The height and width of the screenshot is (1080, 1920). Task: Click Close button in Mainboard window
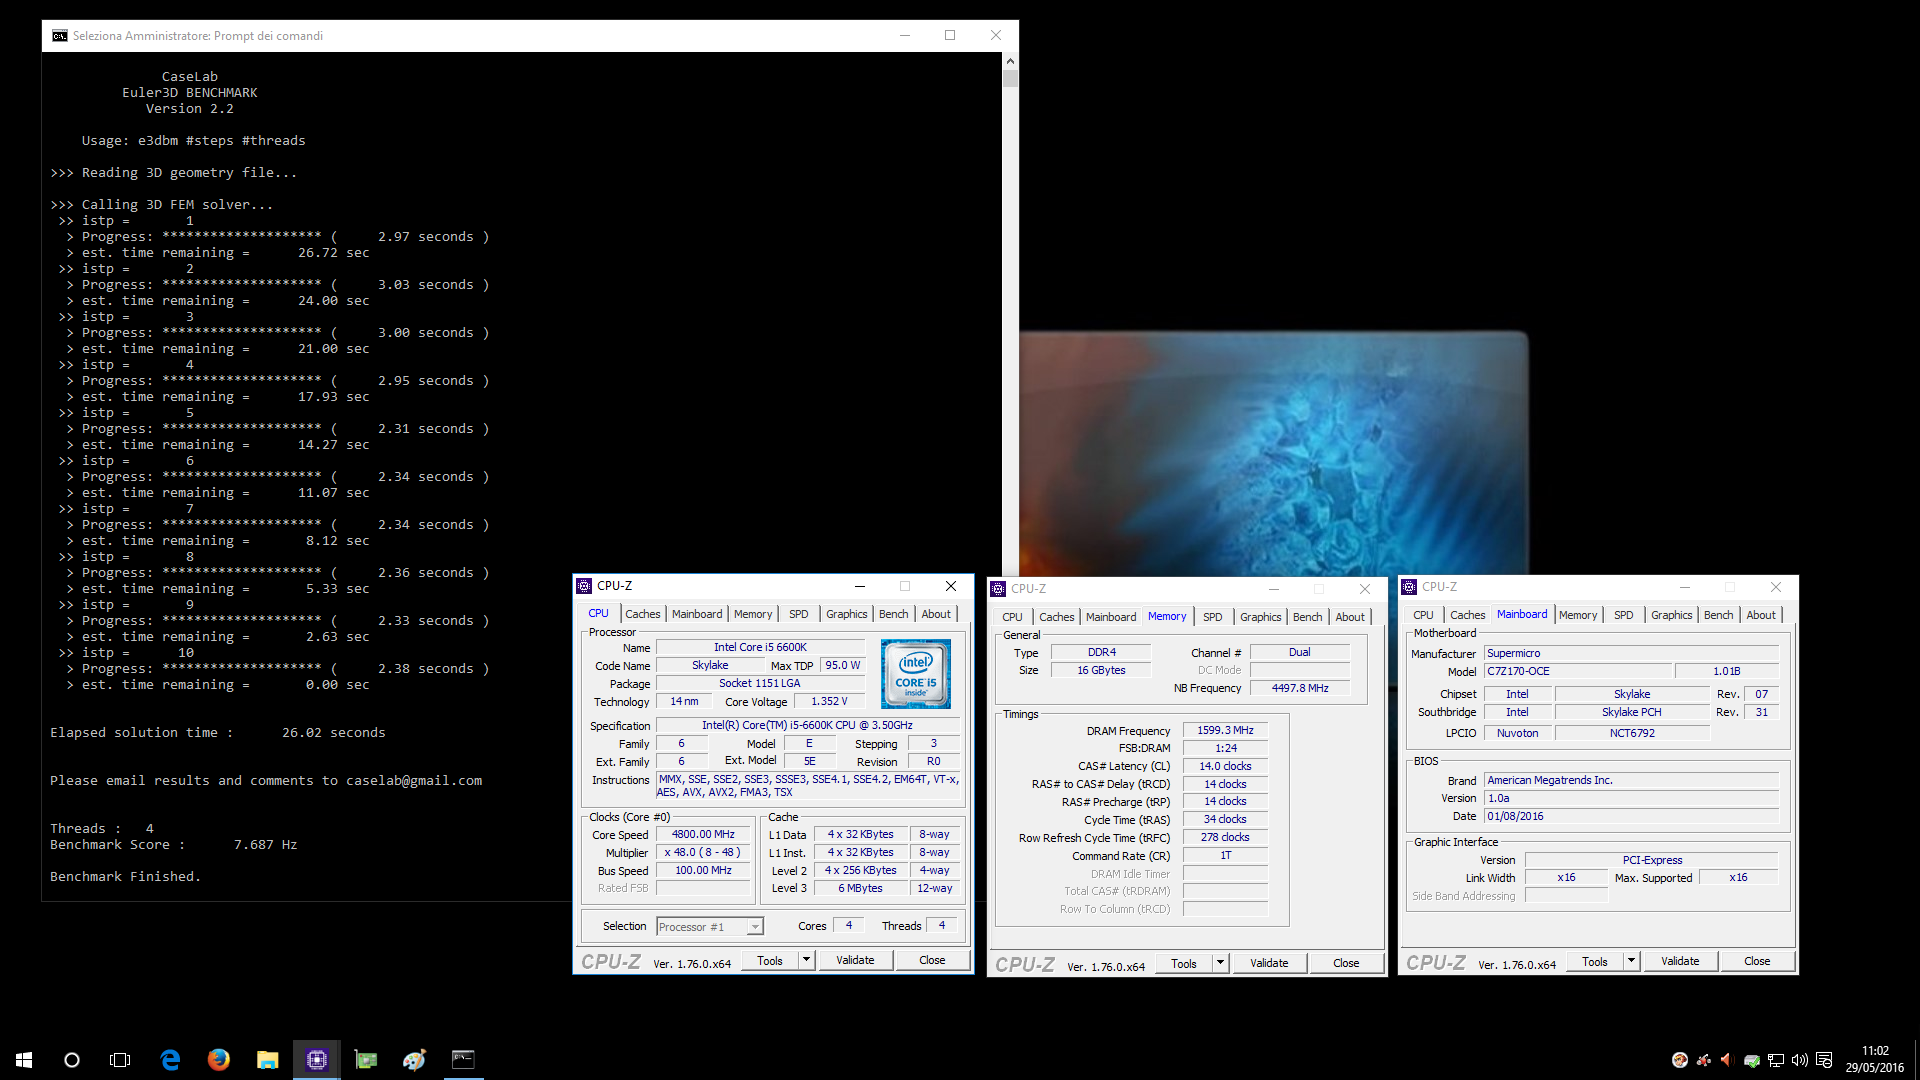(x=1757, y=961)
